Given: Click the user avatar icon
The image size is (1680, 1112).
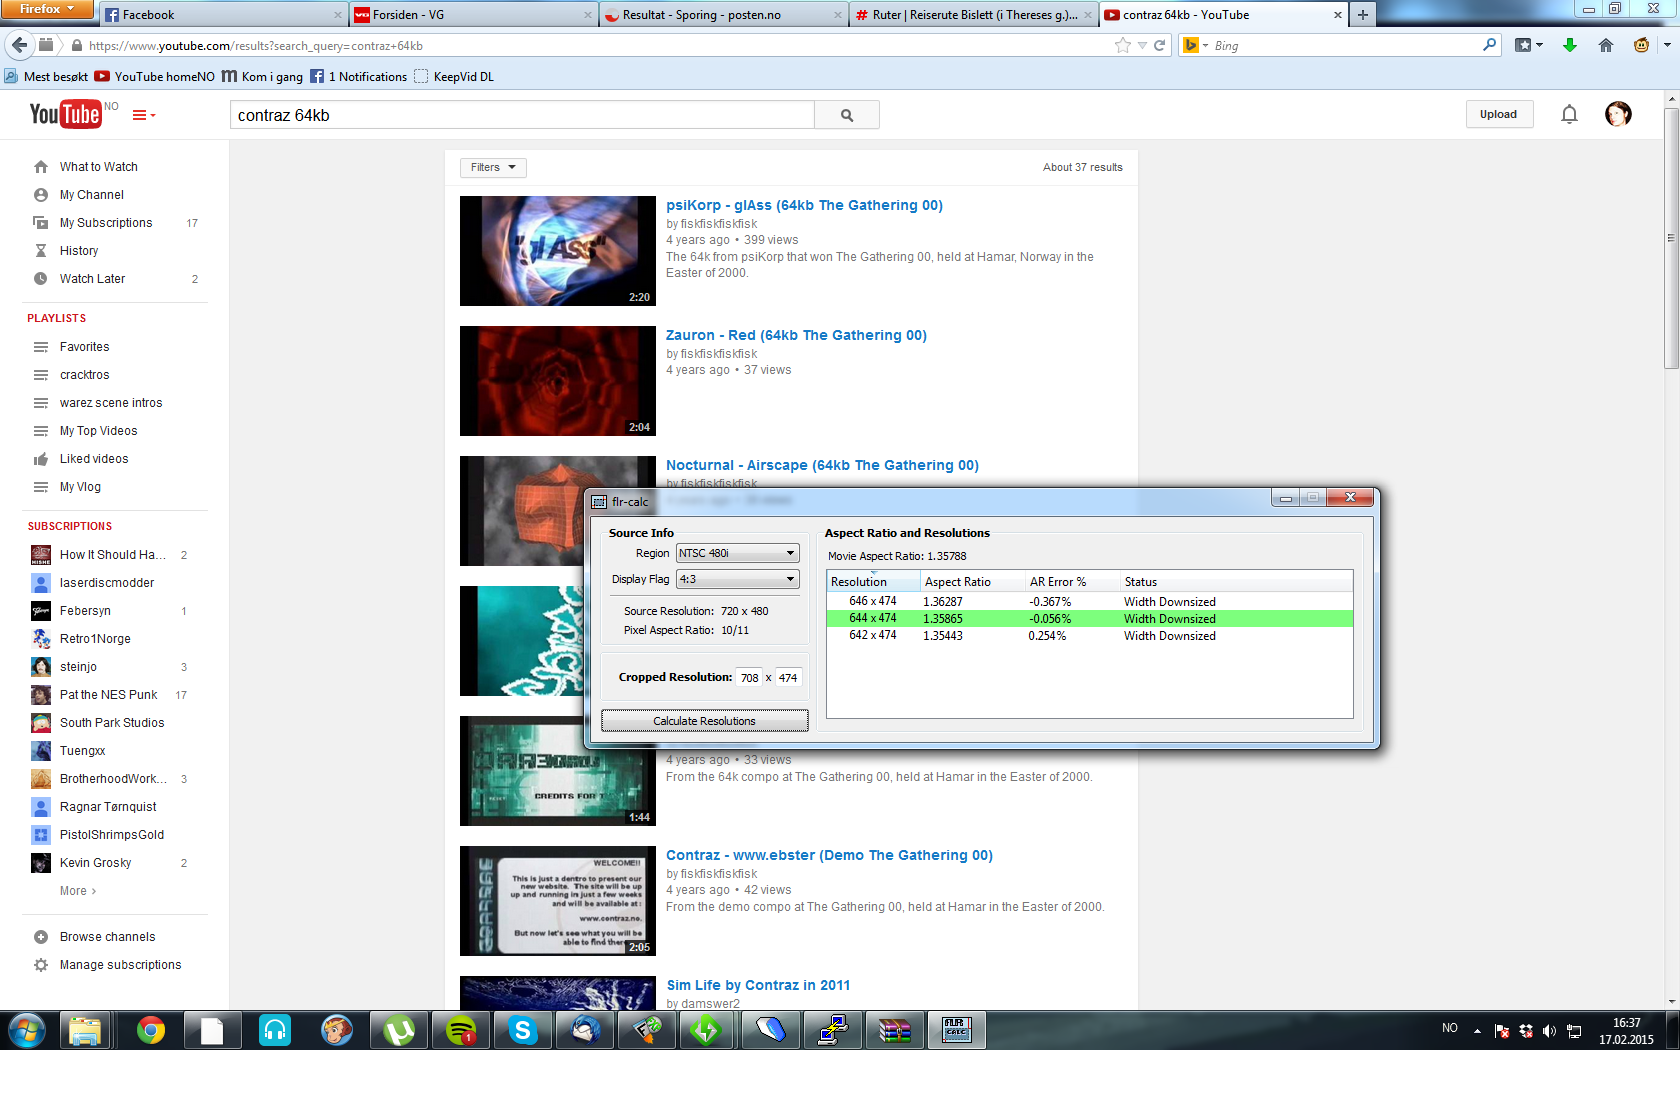Looking at the screenshot, I should point(1617,114).
